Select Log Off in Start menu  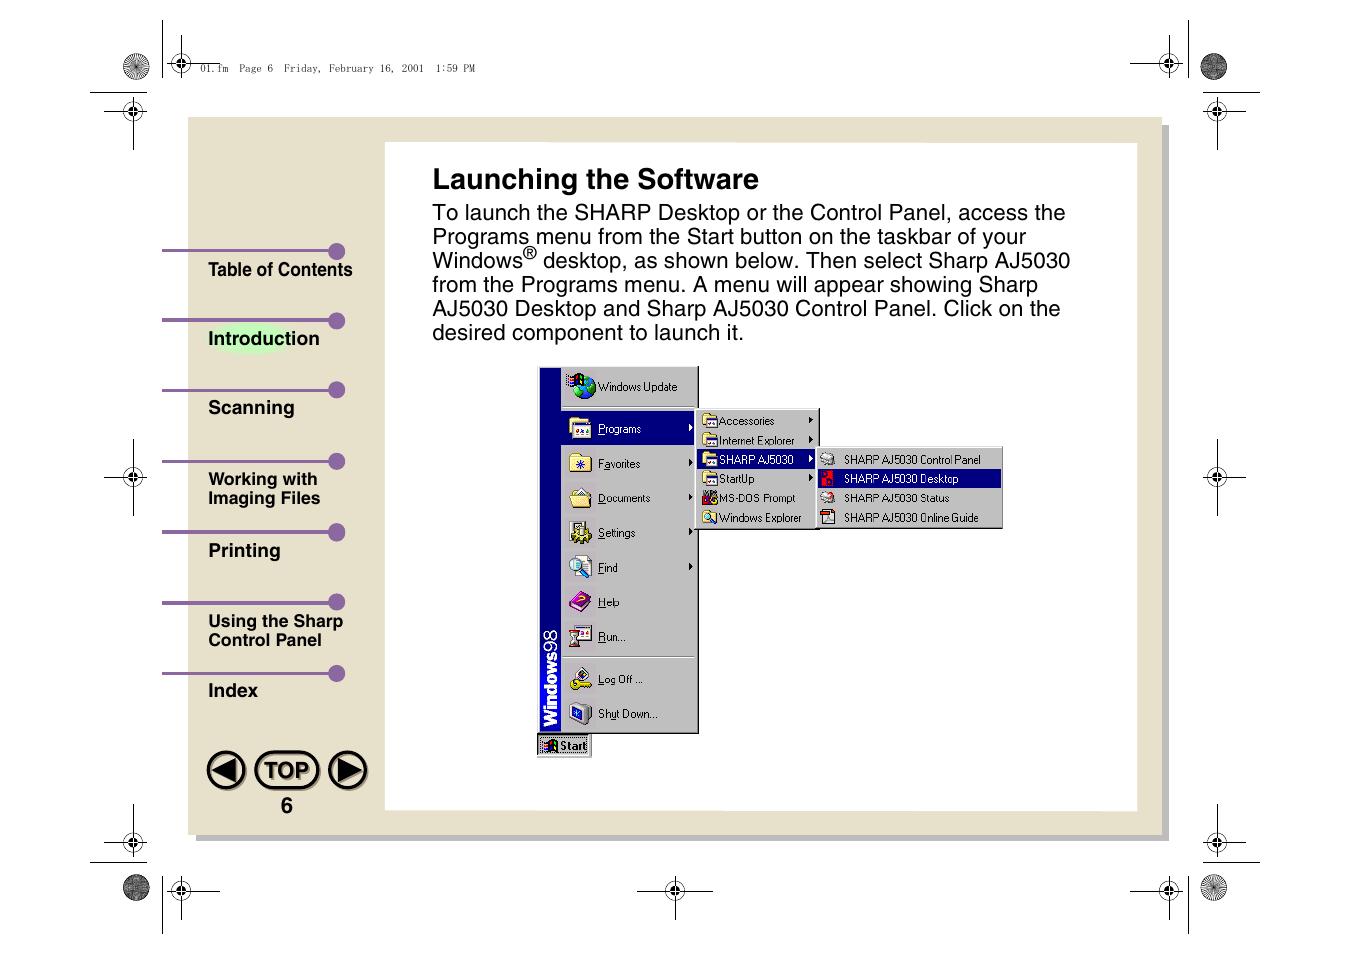[629, 679]
